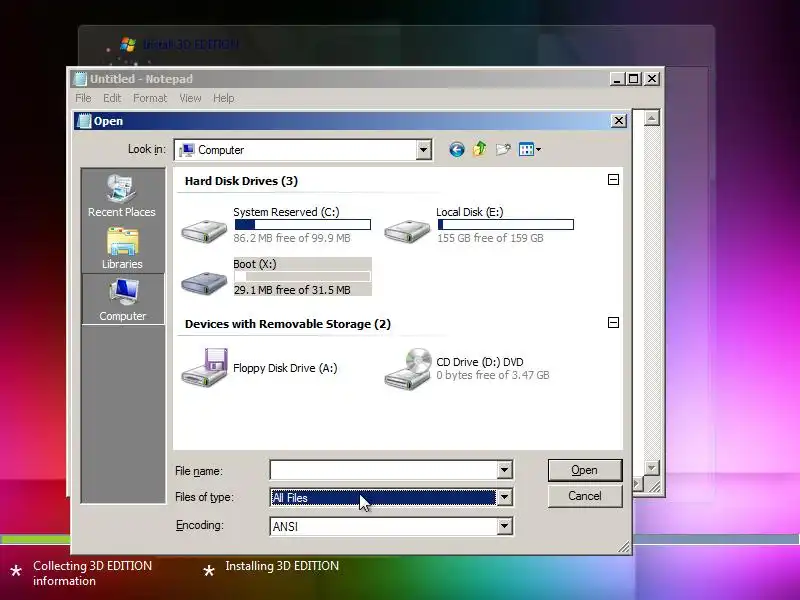The image size is (800, 600).
Task: Click the ANSI encoding value
Action: [285, 527]
